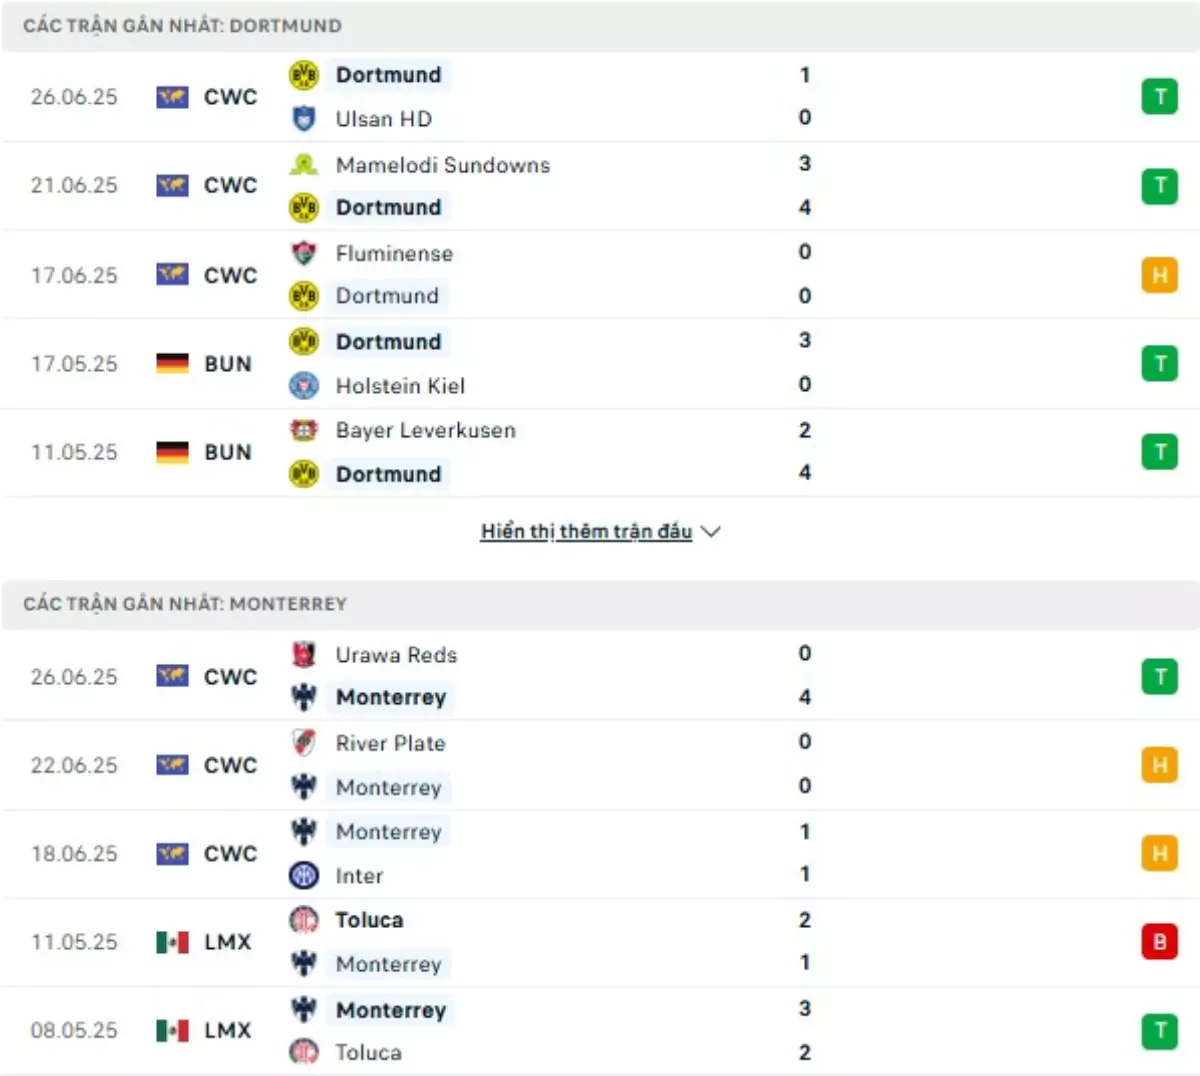Expand more matches with the chevron arrow
The width and height of the screenshot is (1200, 1076).
(711, 532)
